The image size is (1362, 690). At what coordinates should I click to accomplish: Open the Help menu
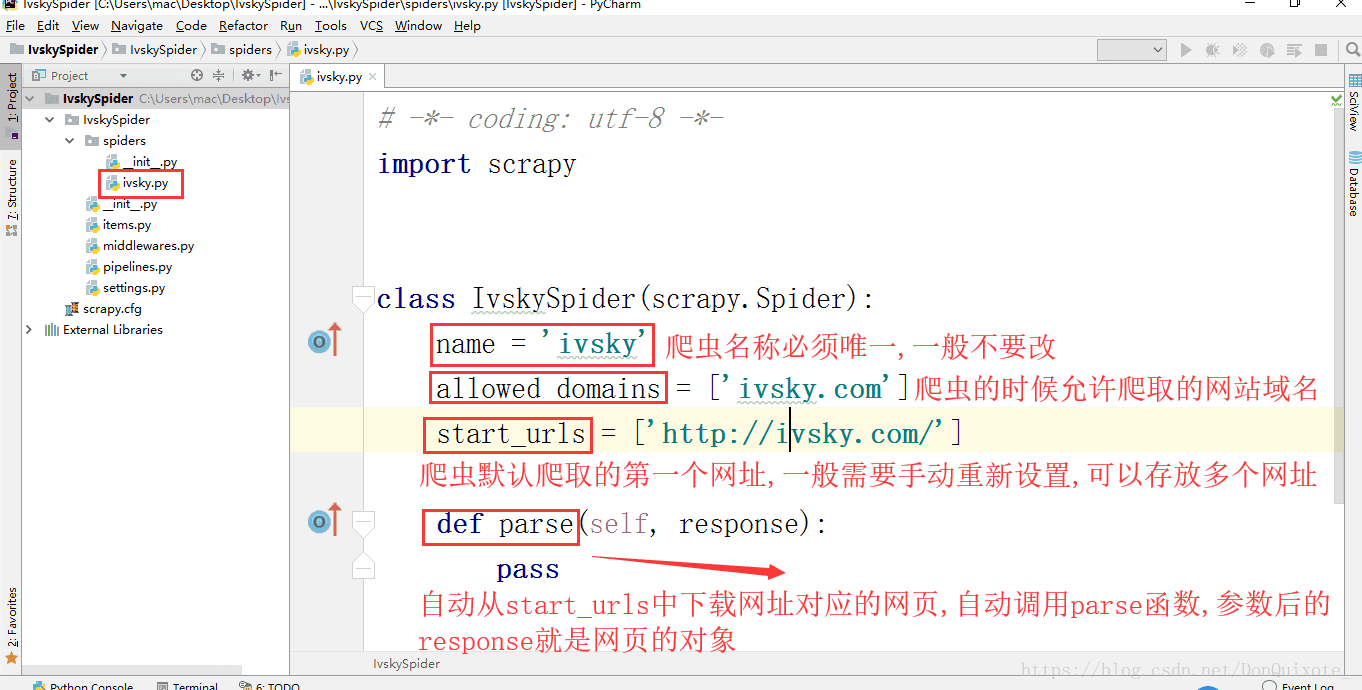tap(467, 25)
